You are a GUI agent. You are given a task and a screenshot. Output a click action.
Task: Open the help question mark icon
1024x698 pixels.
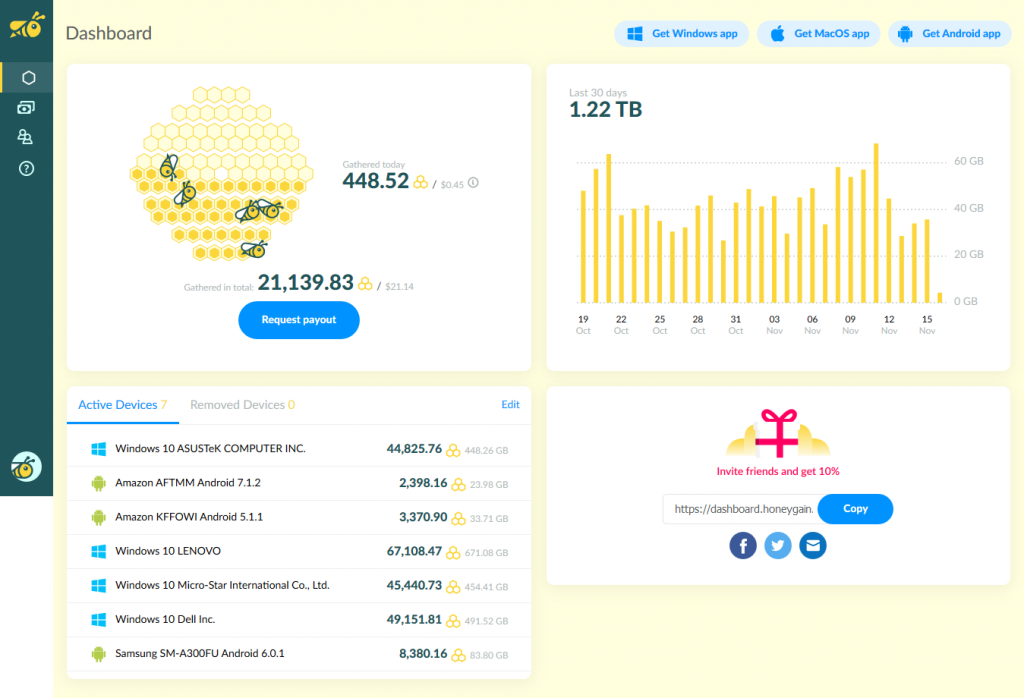click(x=27, y=169)
